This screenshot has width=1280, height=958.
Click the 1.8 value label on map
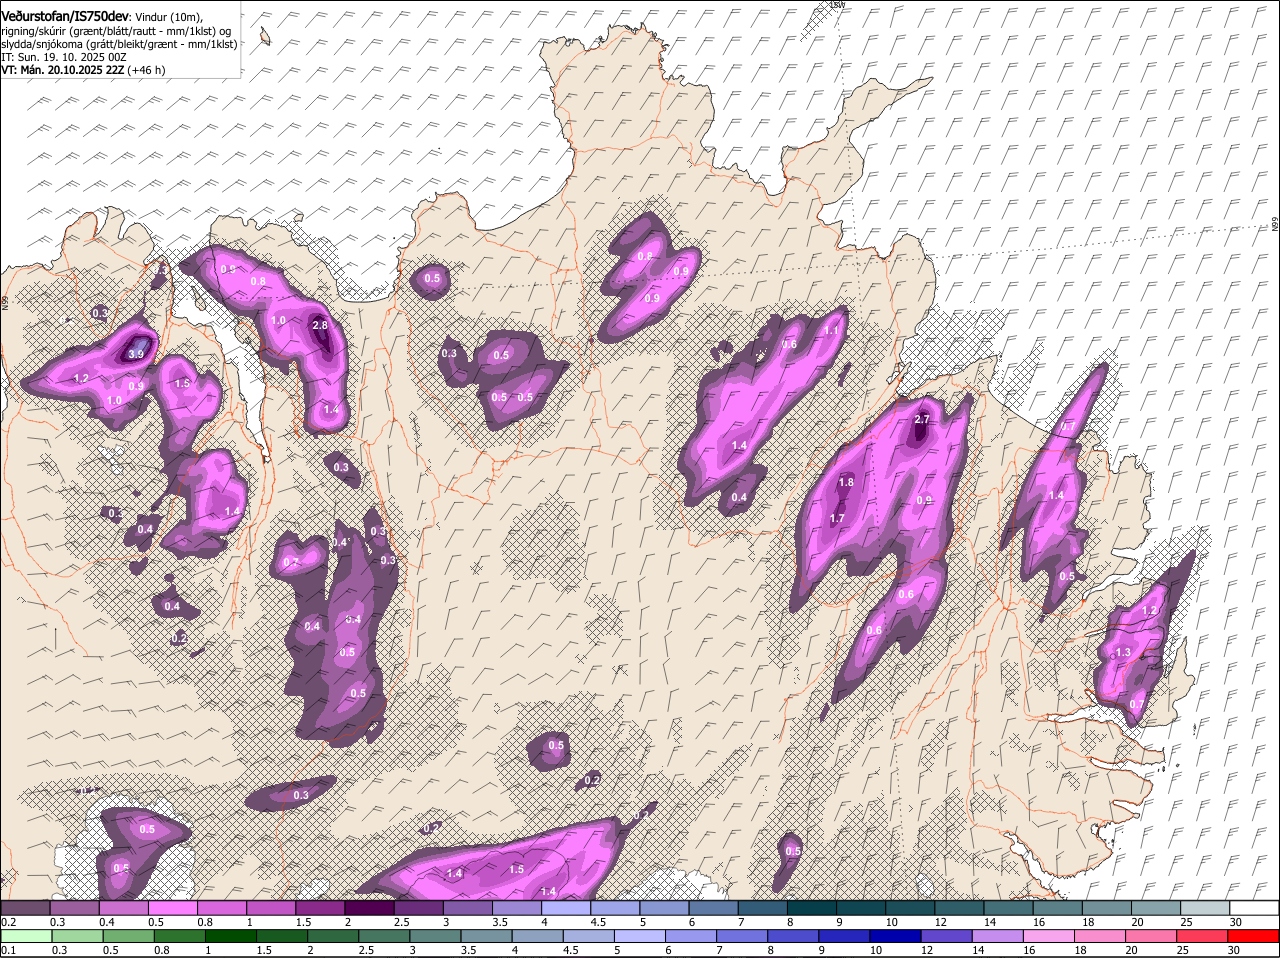click(846, 482)
